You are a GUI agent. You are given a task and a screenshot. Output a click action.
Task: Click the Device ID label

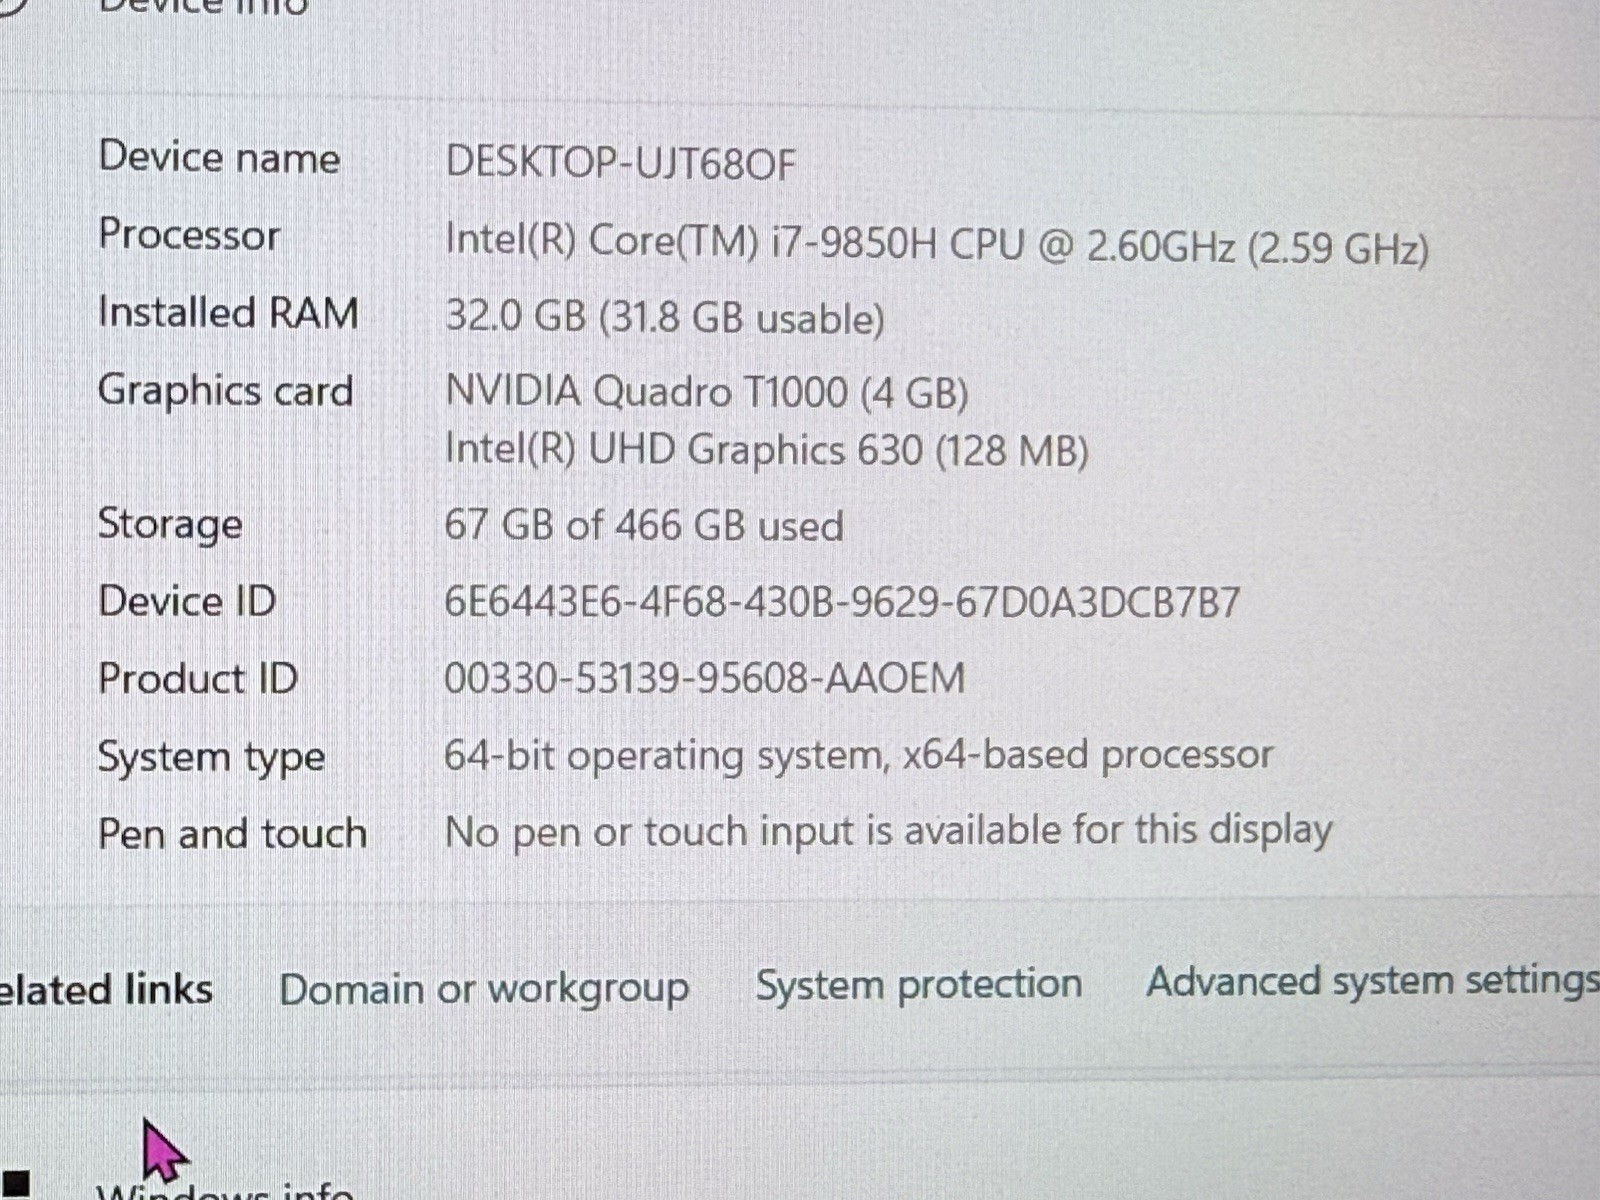pos(187,601)
